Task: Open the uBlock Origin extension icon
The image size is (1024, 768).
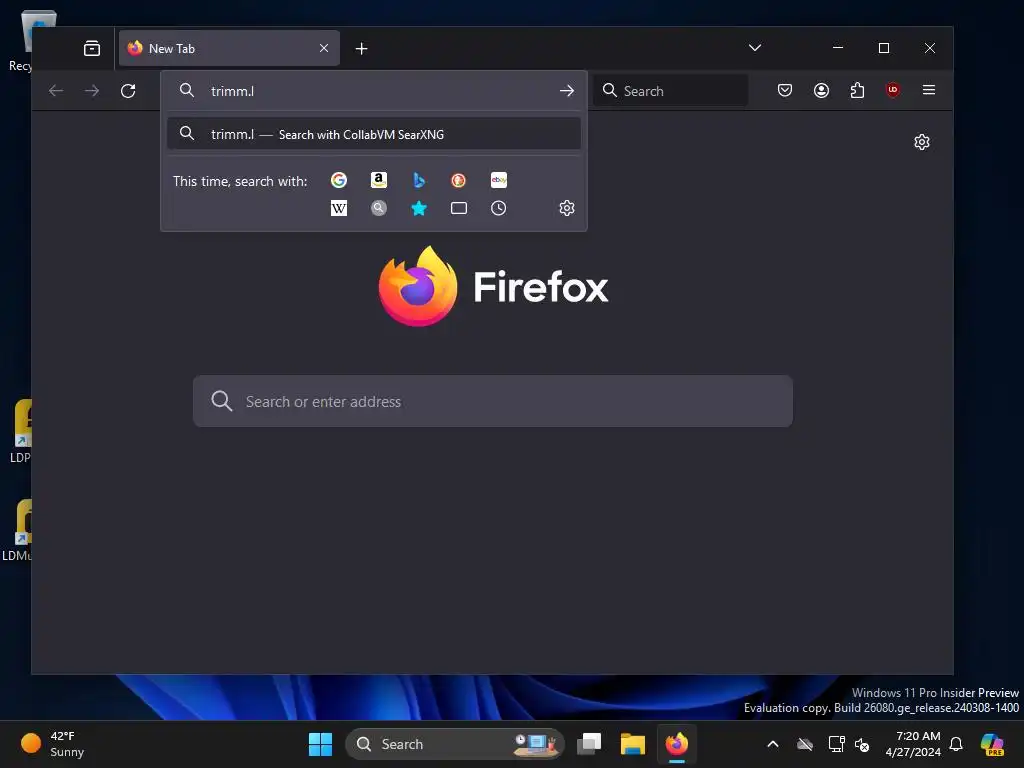Action: click(893, 90)
